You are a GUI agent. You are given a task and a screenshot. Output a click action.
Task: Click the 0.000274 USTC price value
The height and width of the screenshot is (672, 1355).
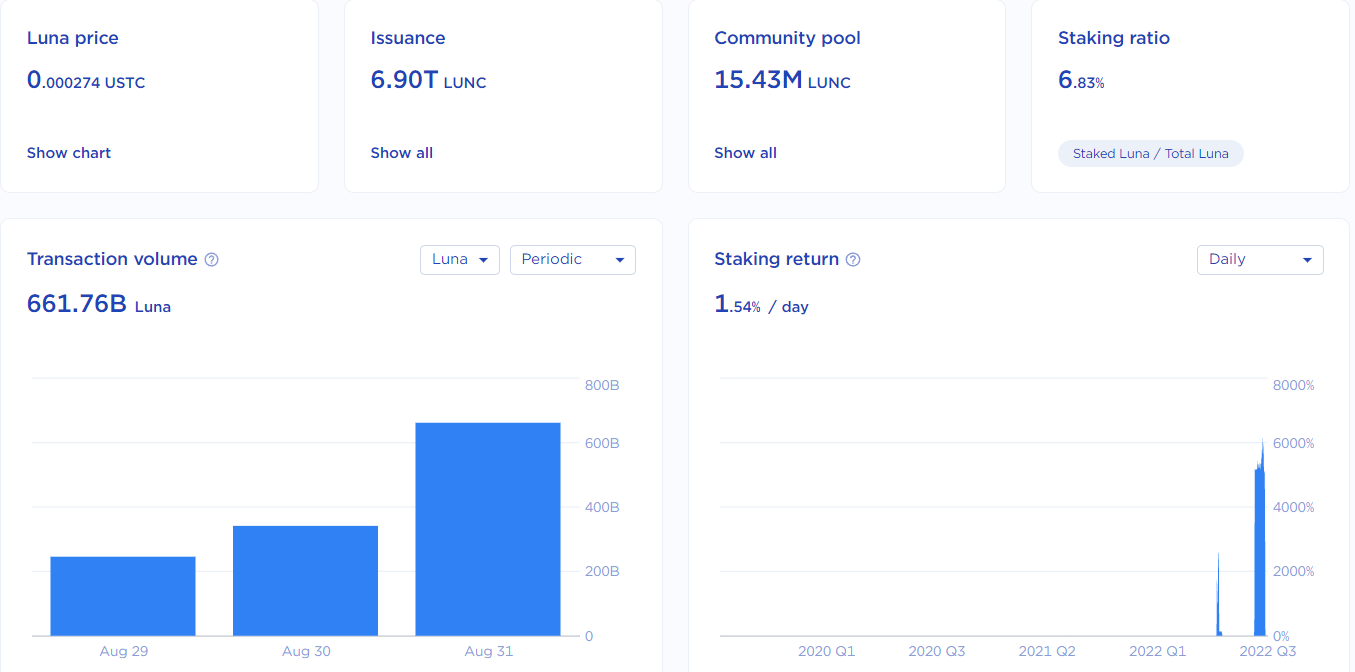[x=86, y=80]
